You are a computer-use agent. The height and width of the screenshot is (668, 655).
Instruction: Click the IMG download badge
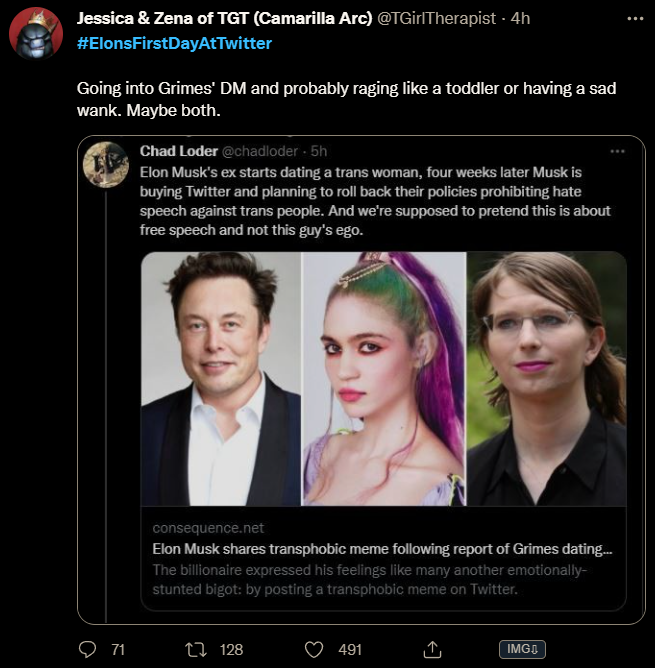(523, 649)
